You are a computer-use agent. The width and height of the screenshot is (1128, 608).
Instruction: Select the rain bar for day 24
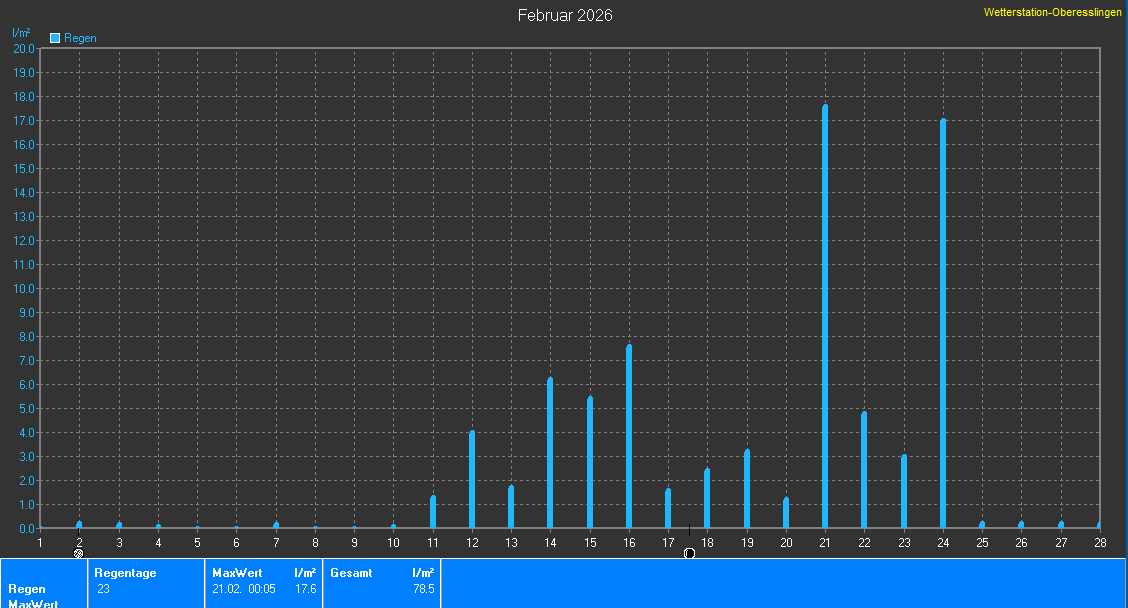(x=943, y=323)
